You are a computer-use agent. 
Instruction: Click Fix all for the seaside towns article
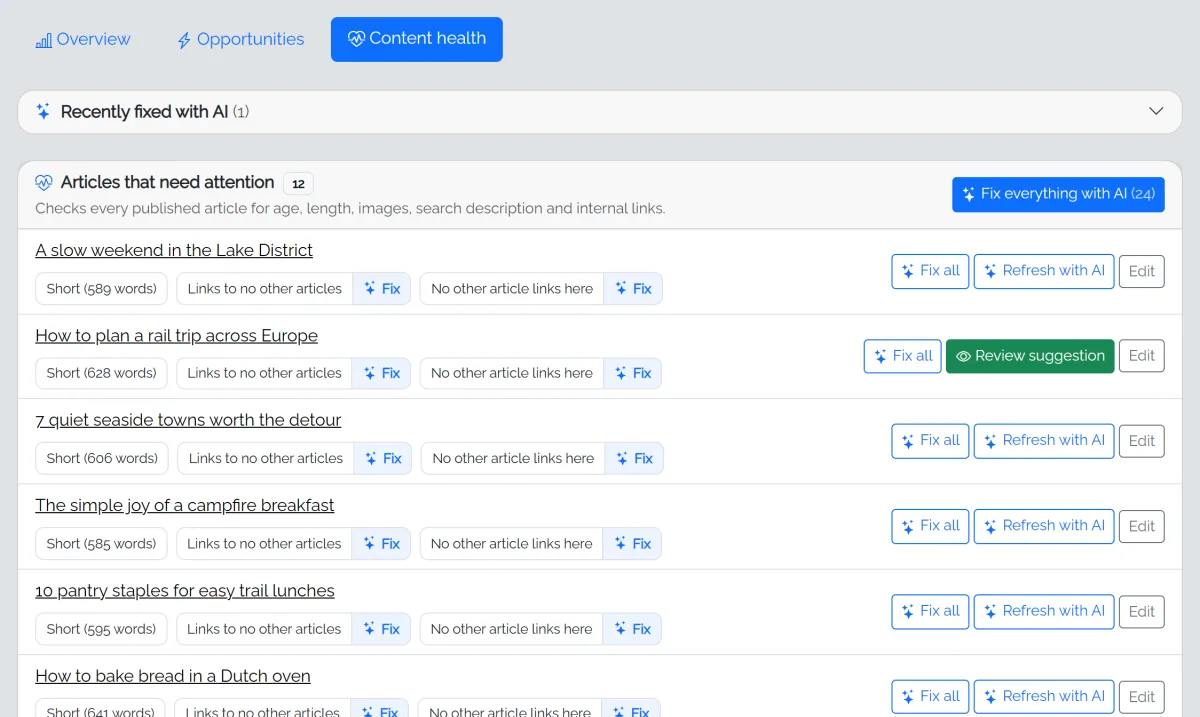(x=930, y=441)
